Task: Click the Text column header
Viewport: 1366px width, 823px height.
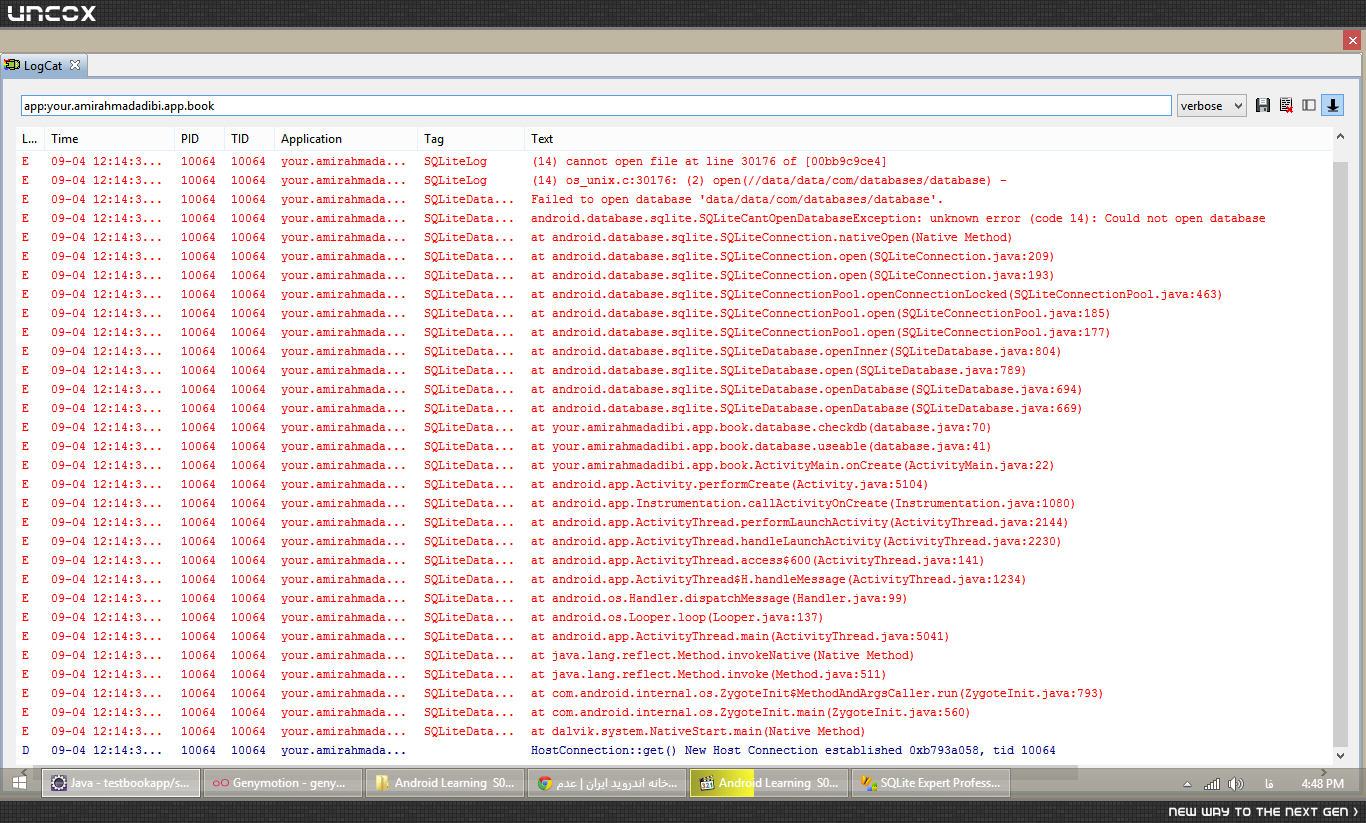Action: point(928,139)
